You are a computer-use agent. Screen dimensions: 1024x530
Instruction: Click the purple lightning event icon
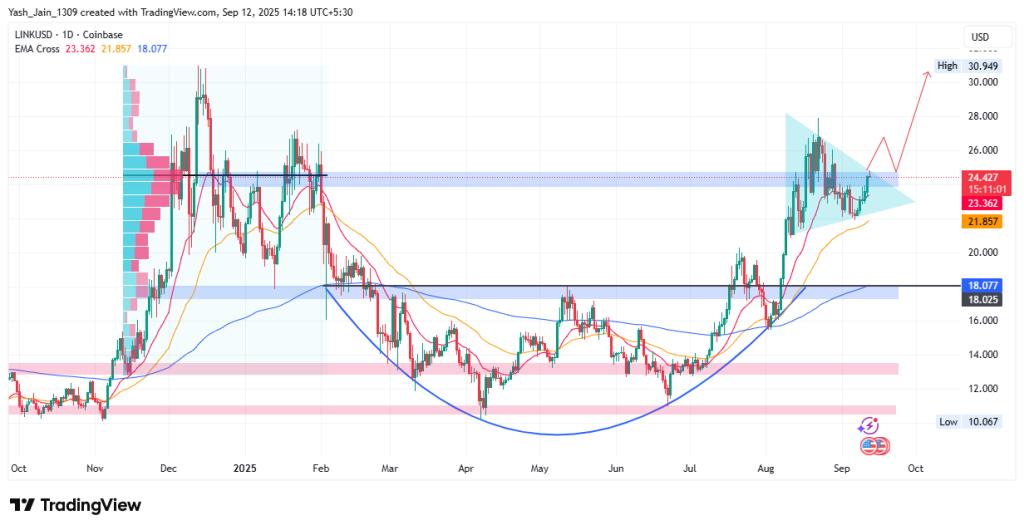tap(869, 426)
